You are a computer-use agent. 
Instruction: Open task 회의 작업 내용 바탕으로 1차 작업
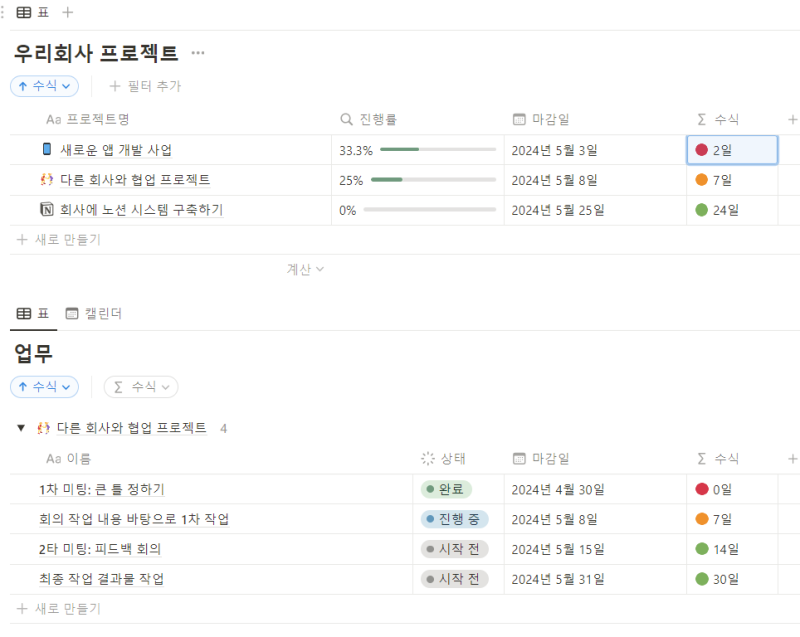(134, 519)
